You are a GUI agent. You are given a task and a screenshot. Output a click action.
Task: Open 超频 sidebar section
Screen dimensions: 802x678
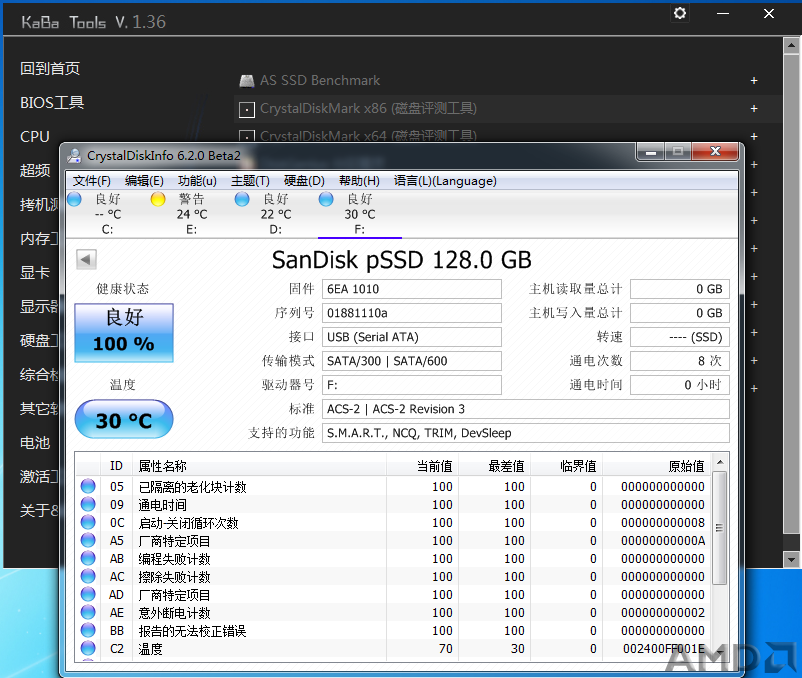tap(35, 171)
